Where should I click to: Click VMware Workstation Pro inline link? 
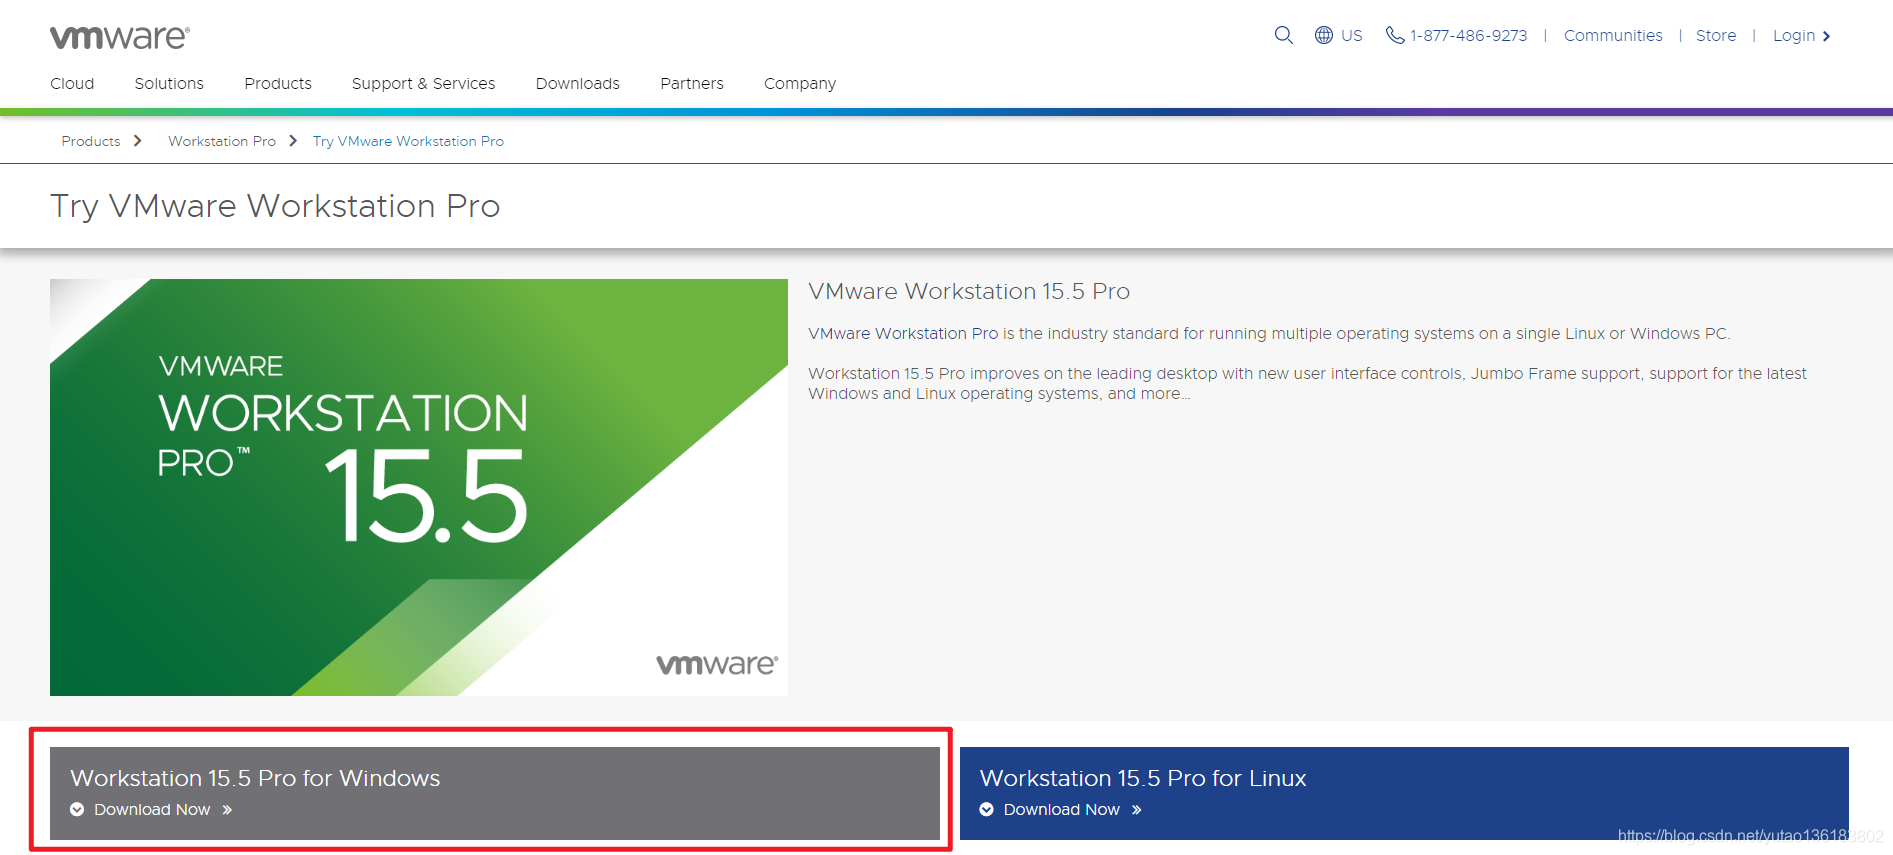coord(903,333)
